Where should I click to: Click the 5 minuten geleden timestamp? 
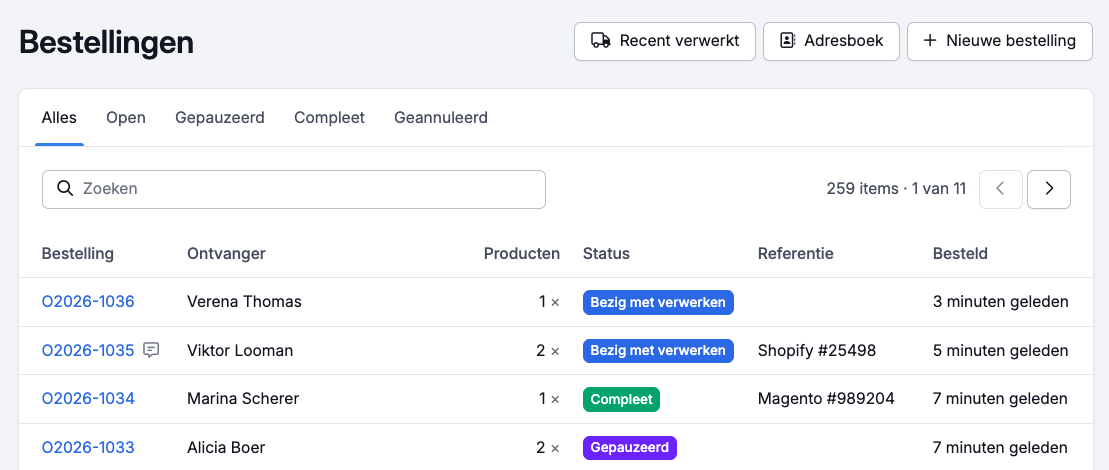point(1000,350)
